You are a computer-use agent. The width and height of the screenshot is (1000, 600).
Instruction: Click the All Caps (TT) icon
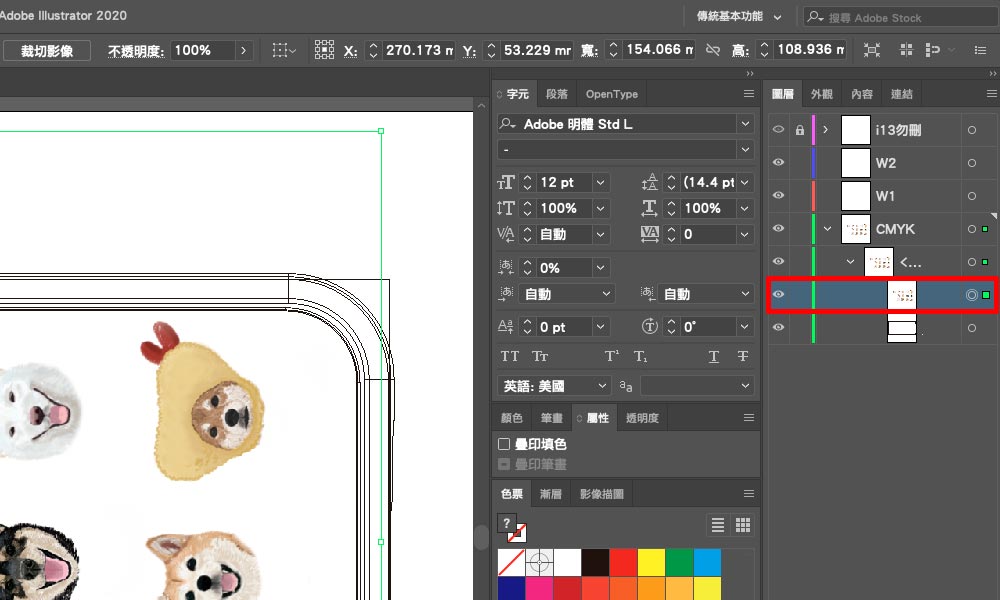tap(510, 357)
